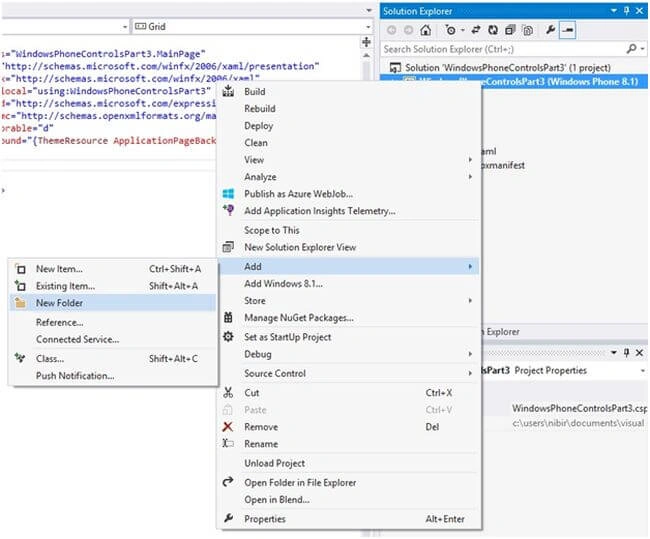Screen dimensions: 650x539
Task: Click the Home icon in Solution Explorer toolbar
Action: tap(425, 30)
